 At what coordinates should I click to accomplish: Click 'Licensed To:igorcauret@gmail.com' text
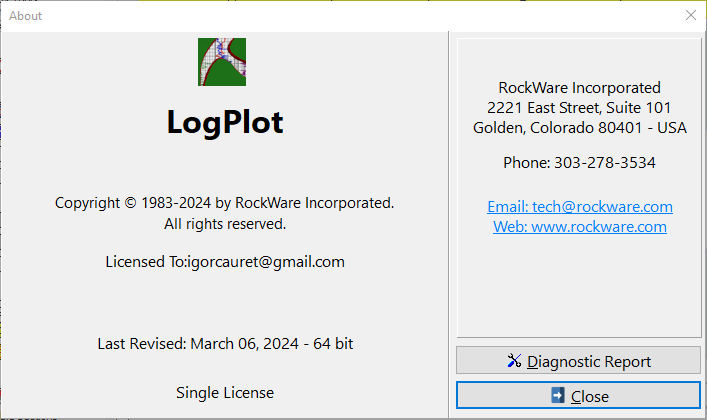[x=225, y=262]
